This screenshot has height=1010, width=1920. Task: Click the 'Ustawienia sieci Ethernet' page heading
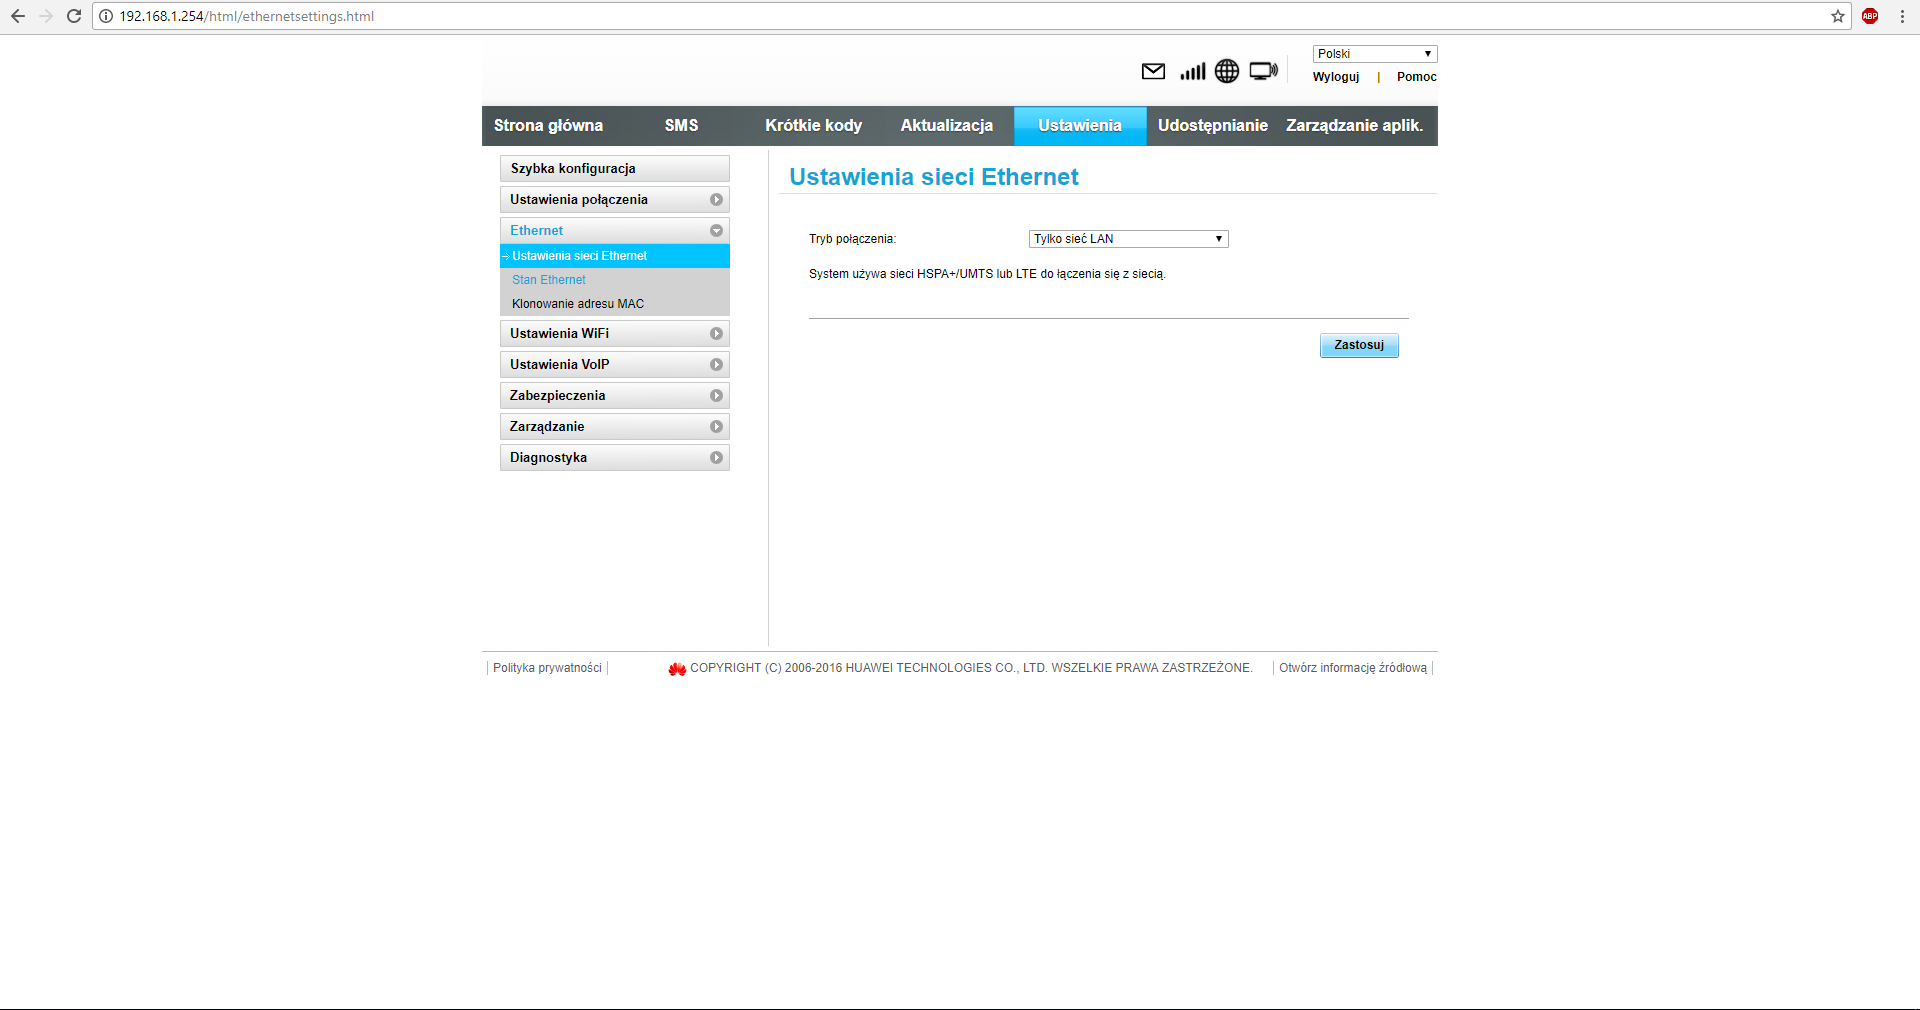point(934,177)
